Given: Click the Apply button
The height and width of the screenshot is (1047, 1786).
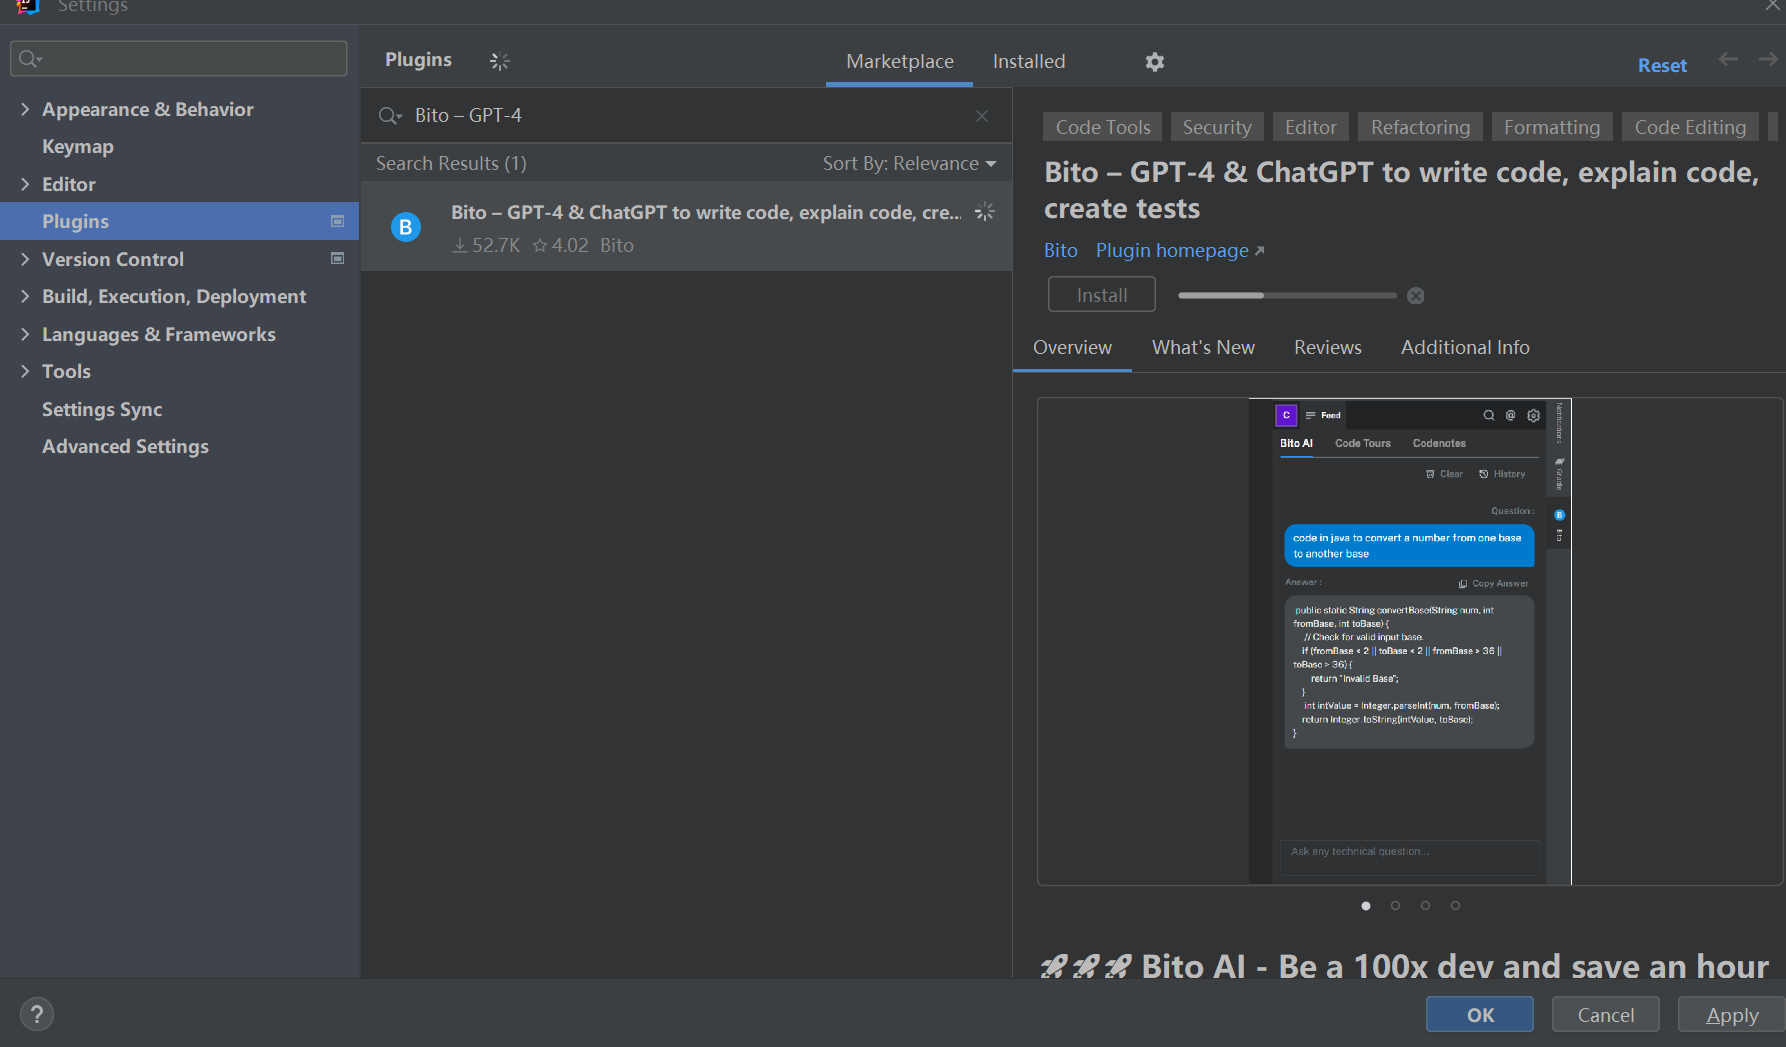Looking at the screenshot, I should [1732, 1014].
